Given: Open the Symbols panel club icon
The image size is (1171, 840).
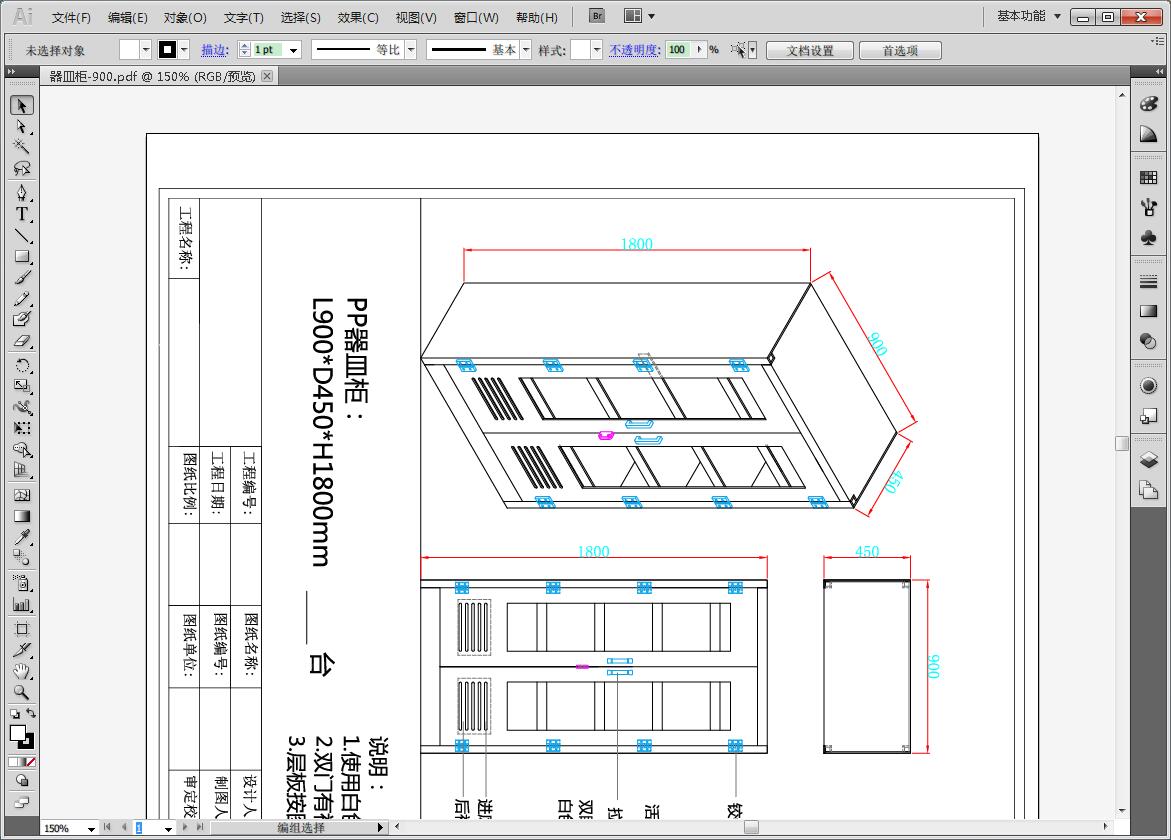Looking at the screenshot, I should pos(1148,238).
